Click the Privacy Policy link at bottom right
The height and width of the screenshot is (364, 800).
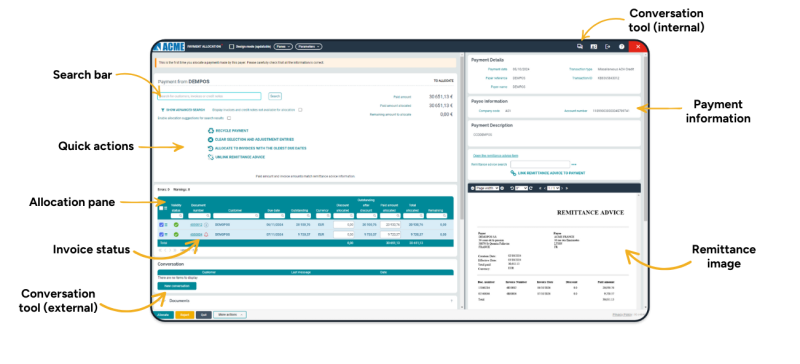622,314
